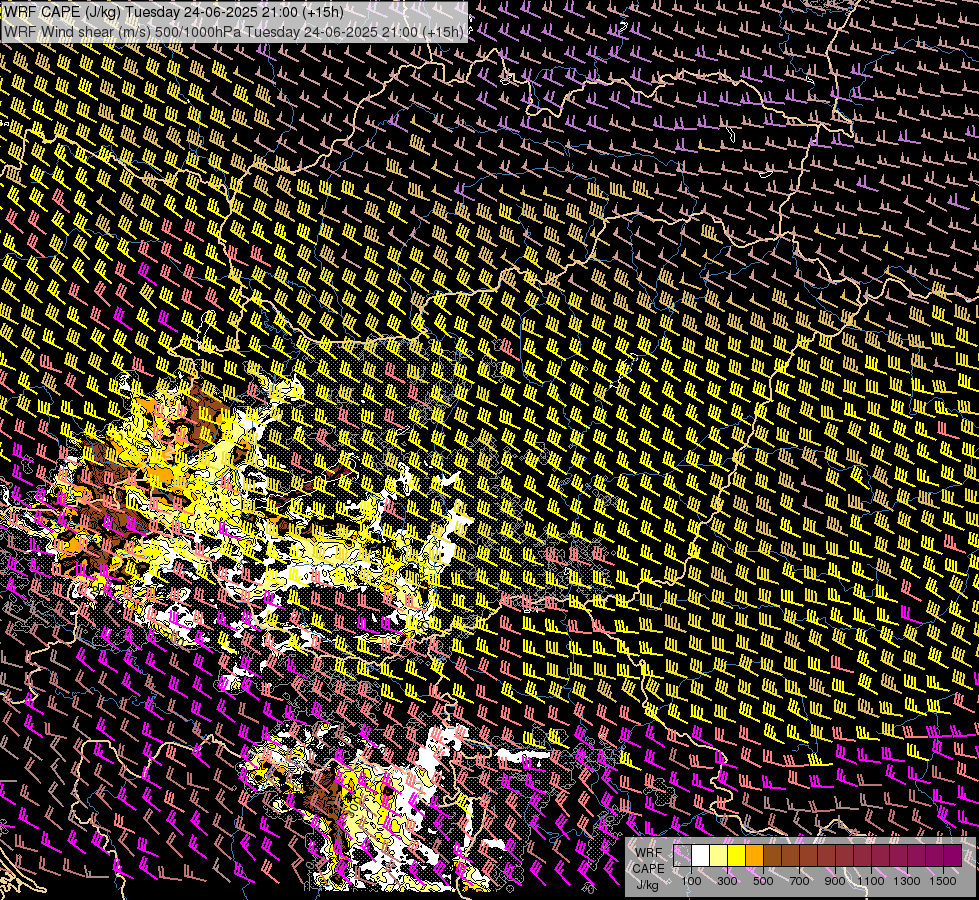Select the bright yellow legend swatch
The width and height of the screenshot is (979, 900).
click(737, 855)
